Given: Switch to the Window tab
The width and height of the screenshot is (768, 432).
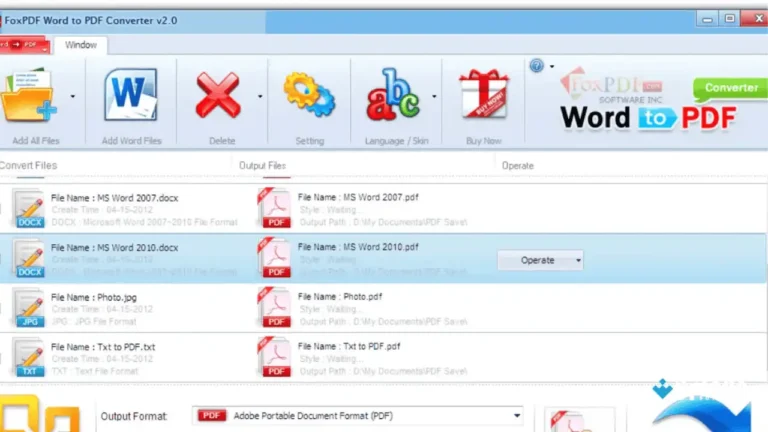Looking at the screenshot, I should pyautogui.click(x=81, y=45).
